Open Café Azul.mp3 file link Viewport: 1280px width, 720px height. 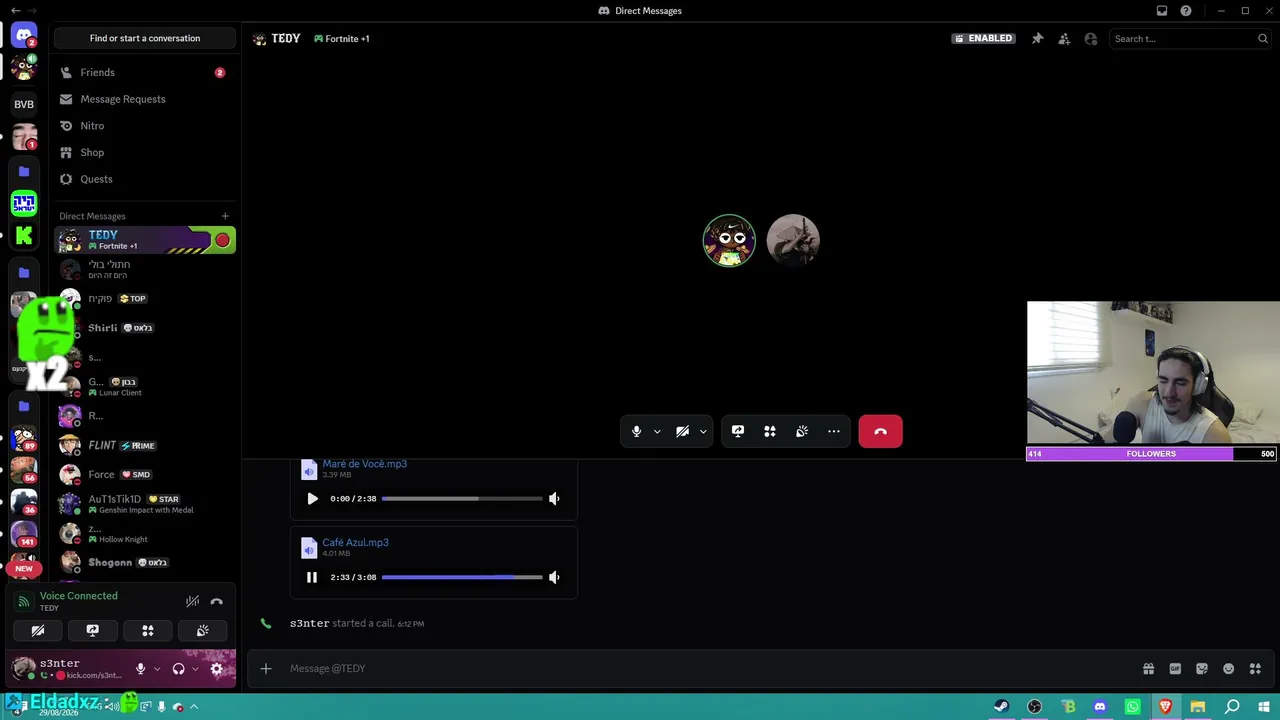pyautogui.click(x=355, y=542)
